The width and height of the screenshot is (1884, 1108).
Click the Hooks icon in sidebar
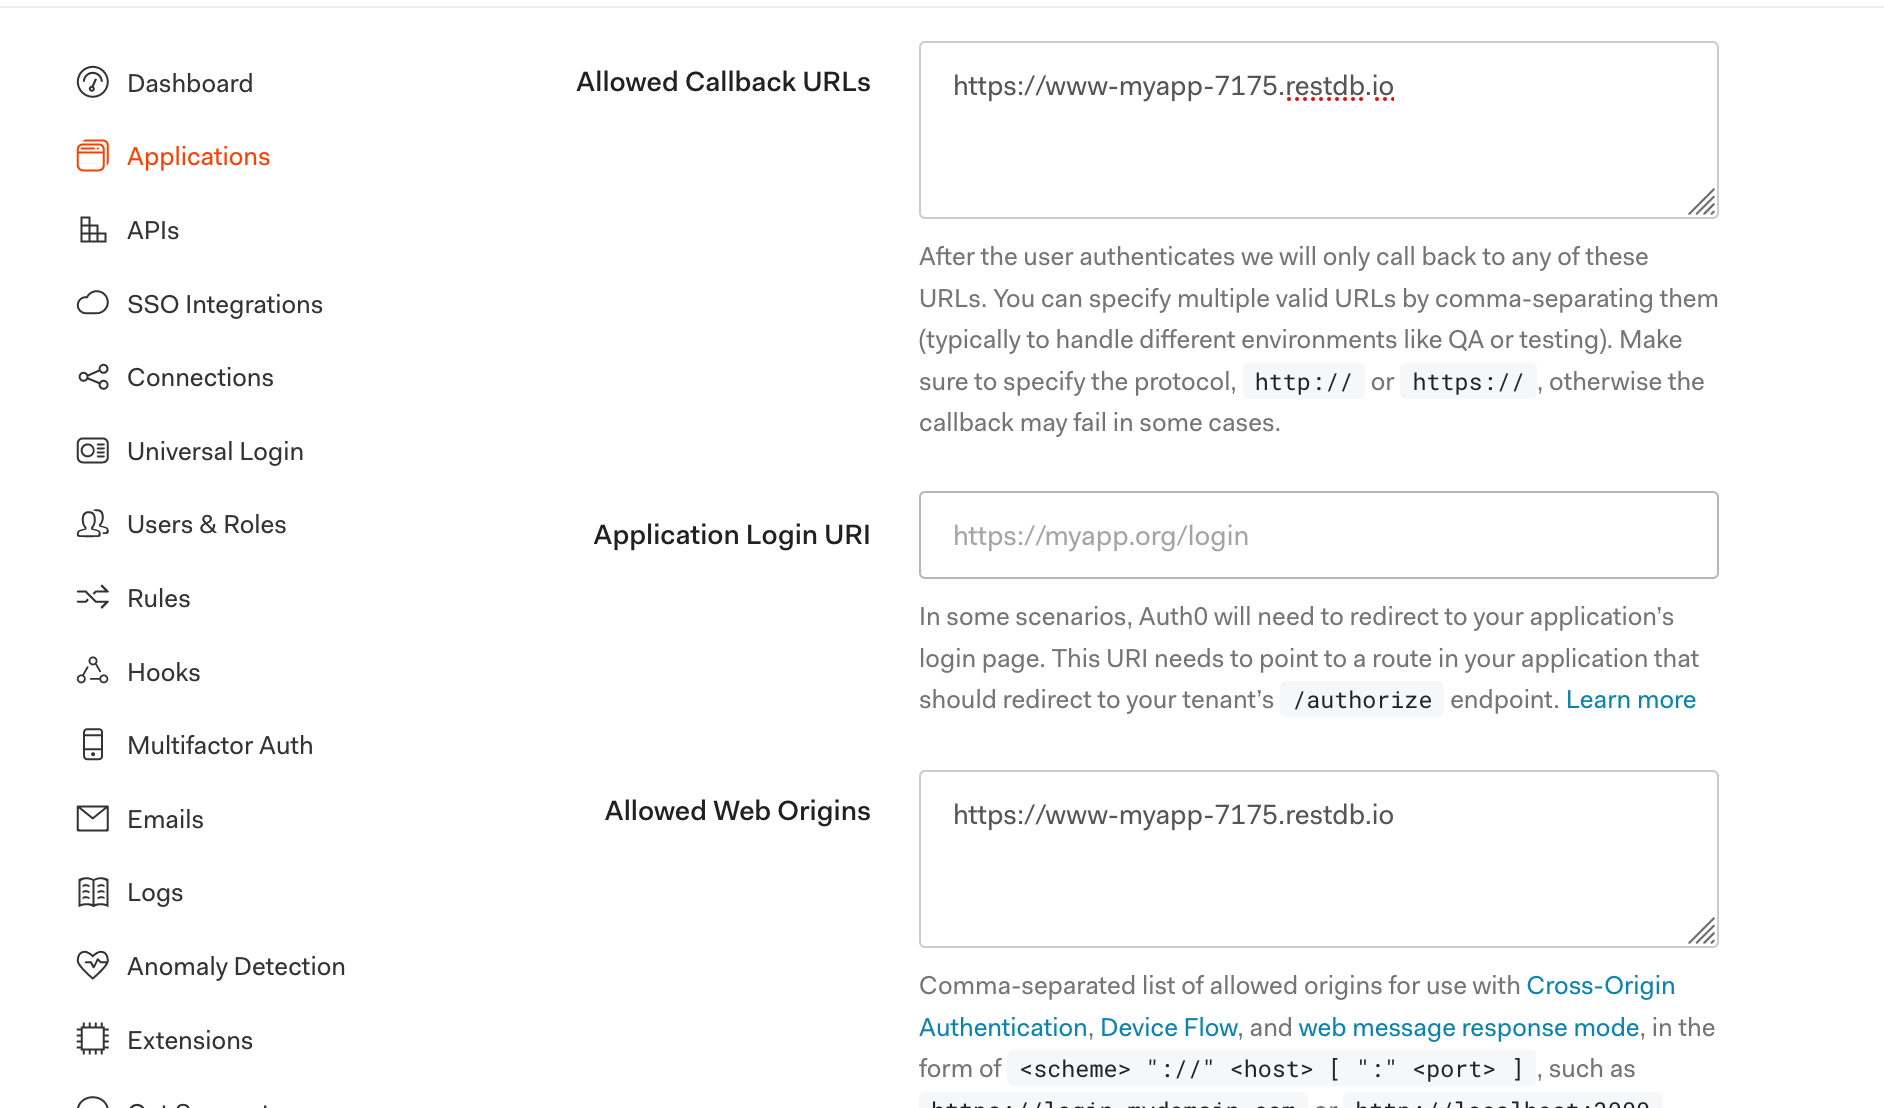point(93,671)
